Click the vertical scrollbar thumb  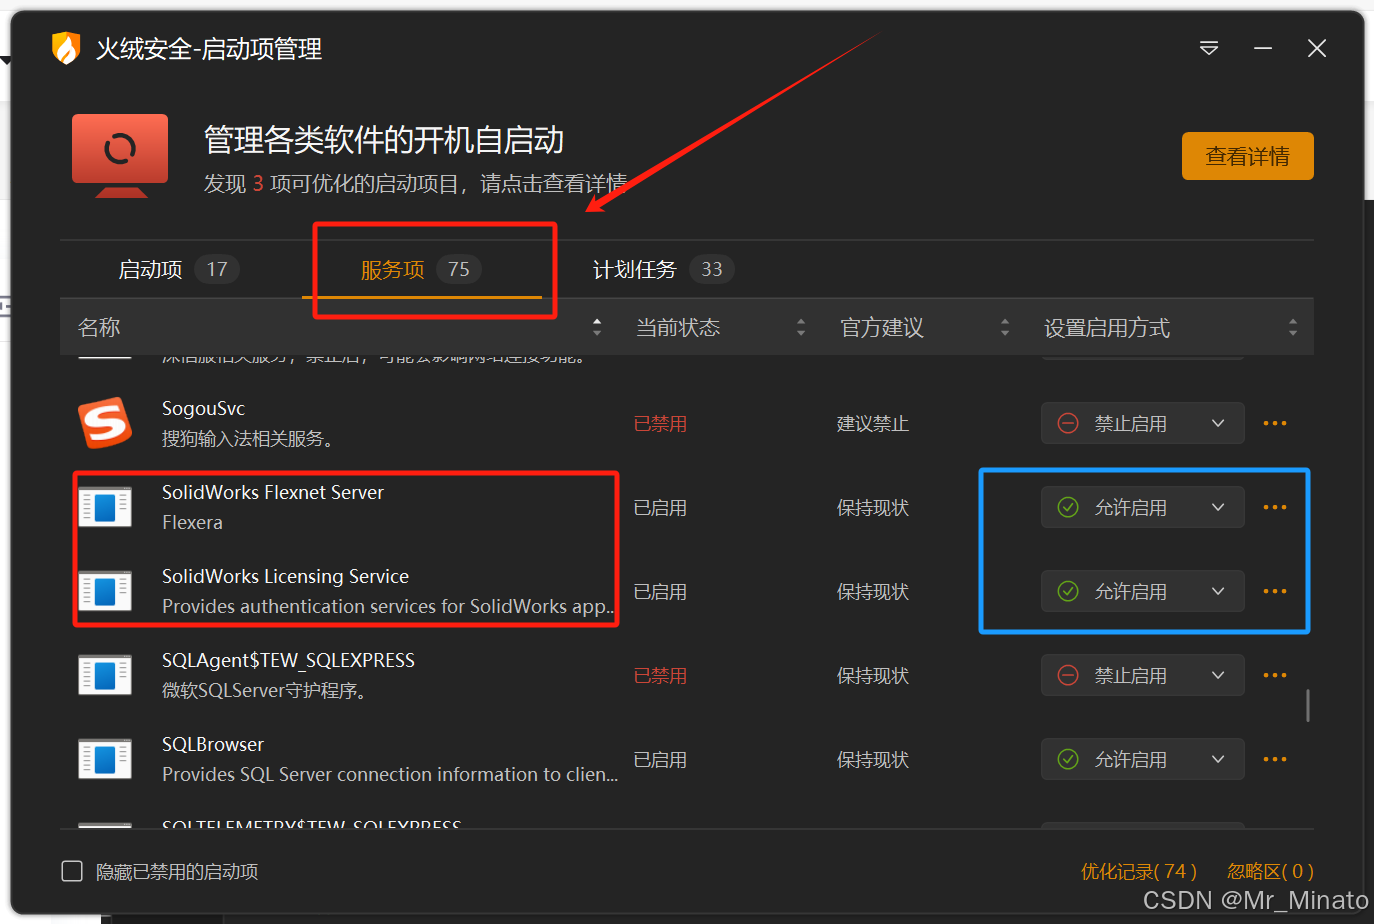(1308, 705)
